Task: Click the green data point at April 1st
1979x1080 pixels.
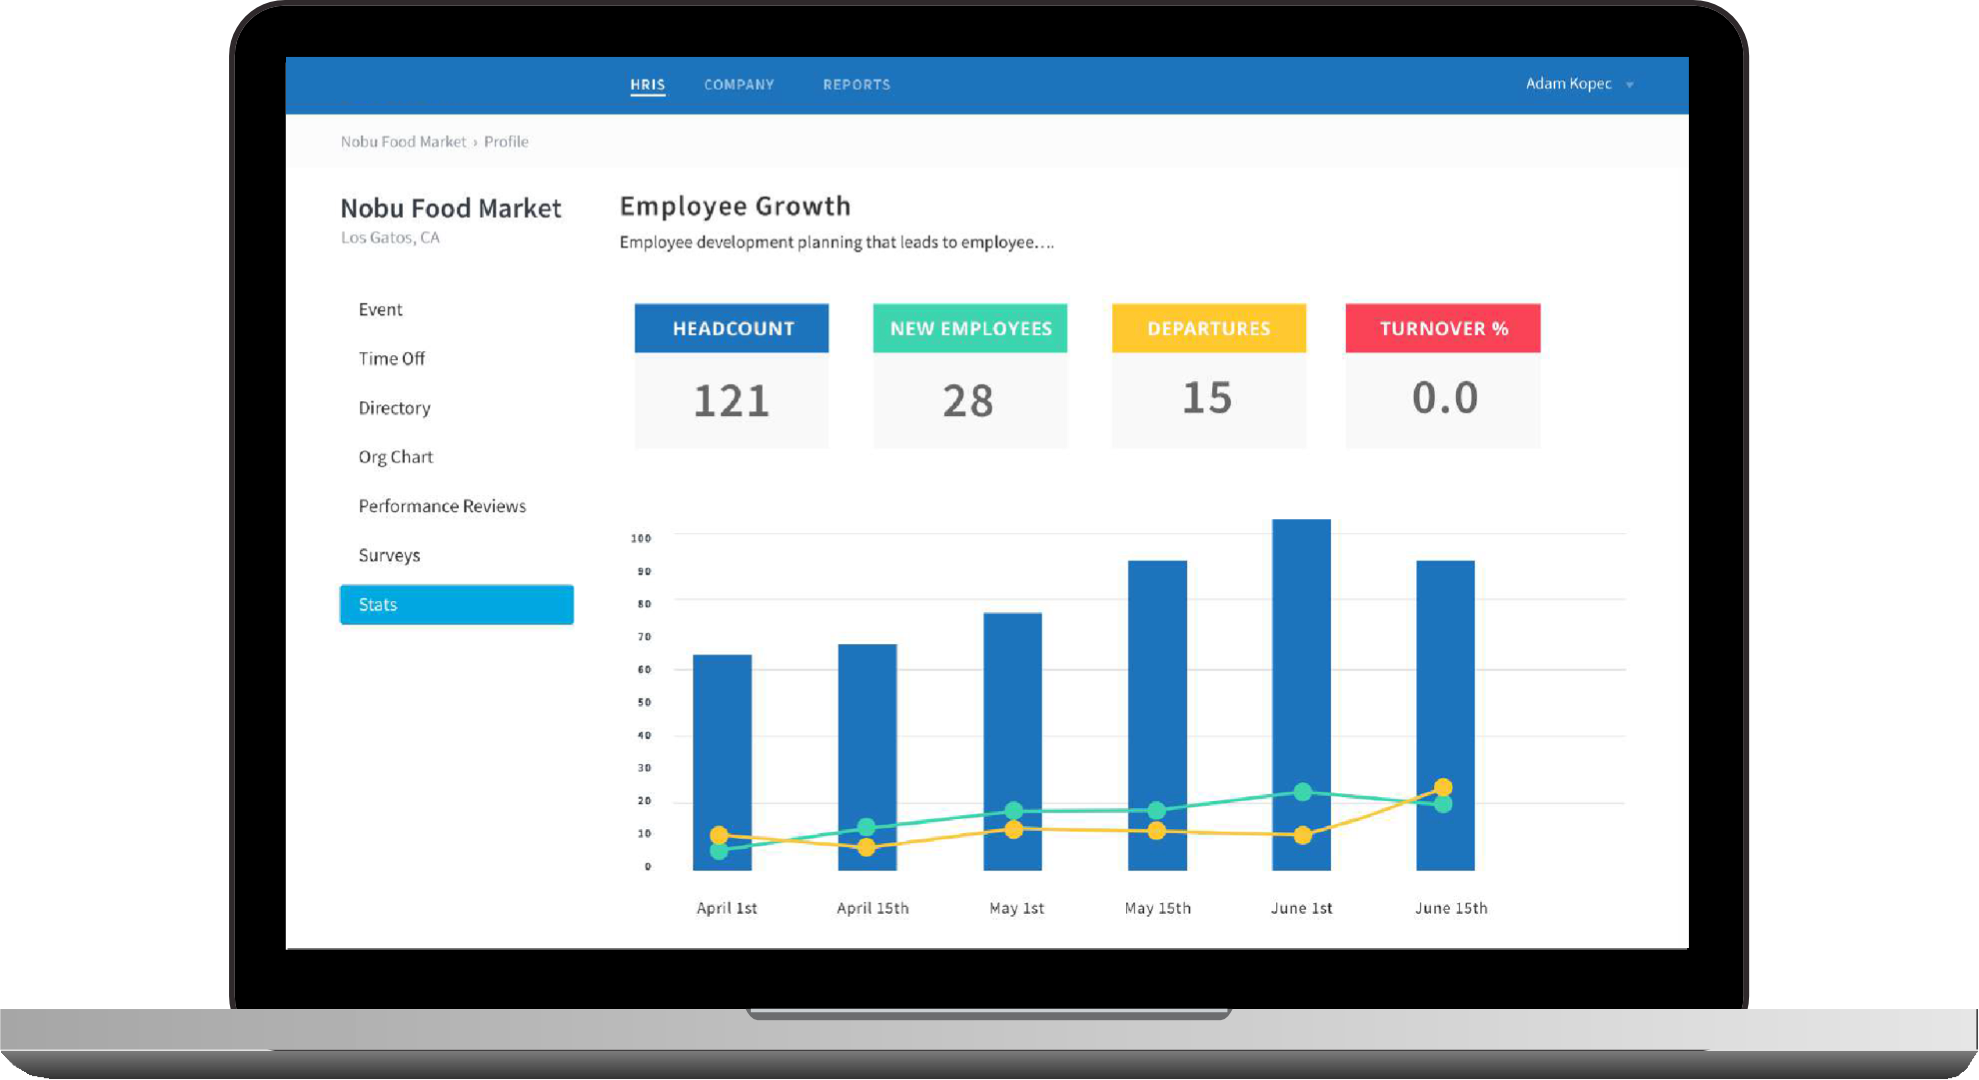Action: click(719, 851)
